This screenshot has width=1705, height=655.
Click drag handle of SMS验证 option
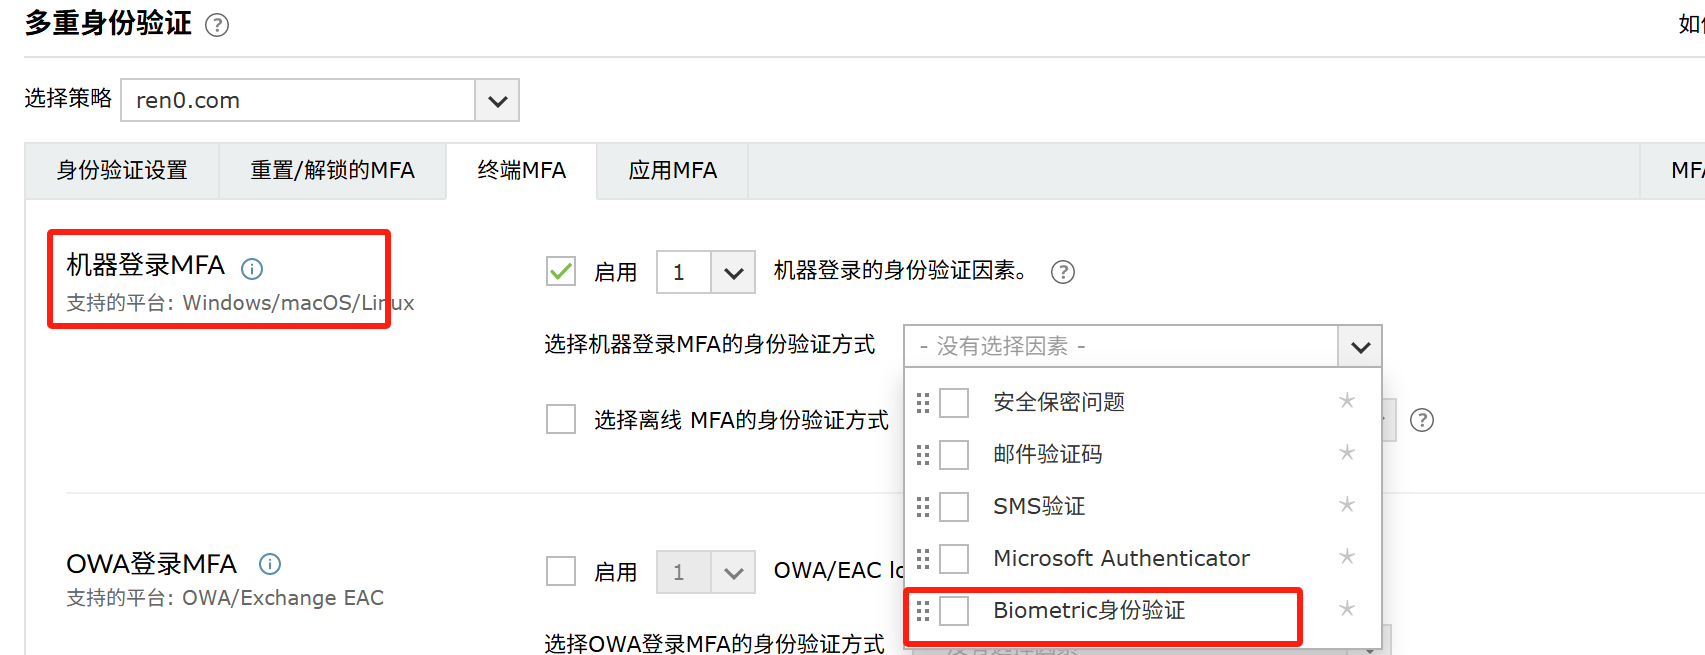tap(923, 507)
